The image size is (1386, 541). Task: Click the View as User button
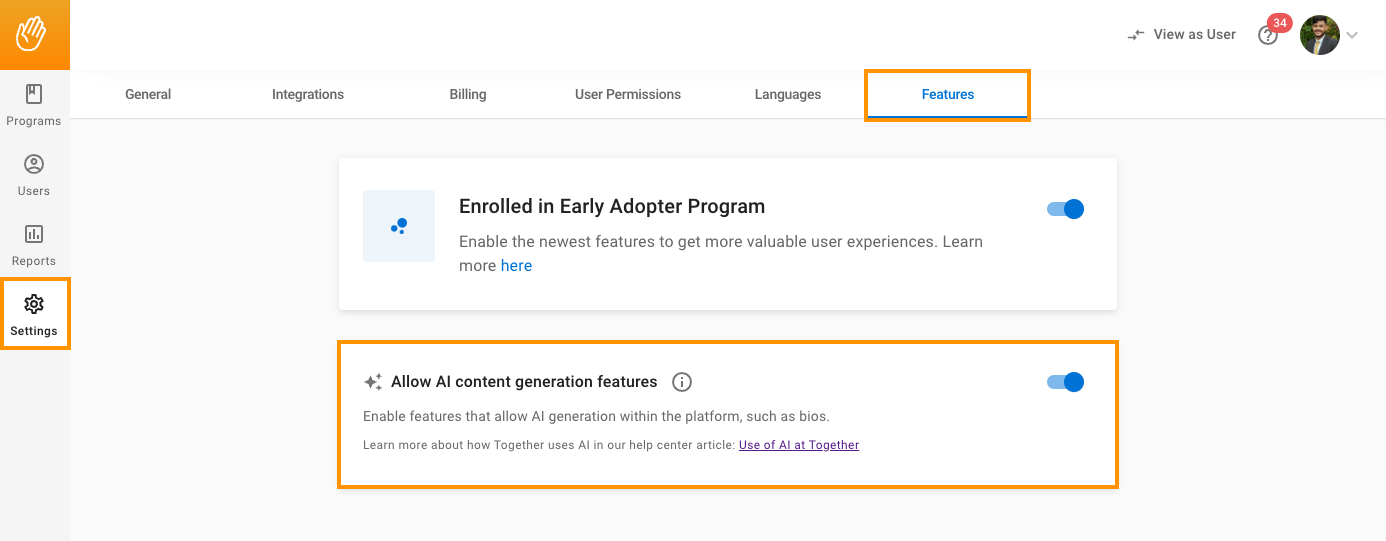click(x=1182, y=34)
